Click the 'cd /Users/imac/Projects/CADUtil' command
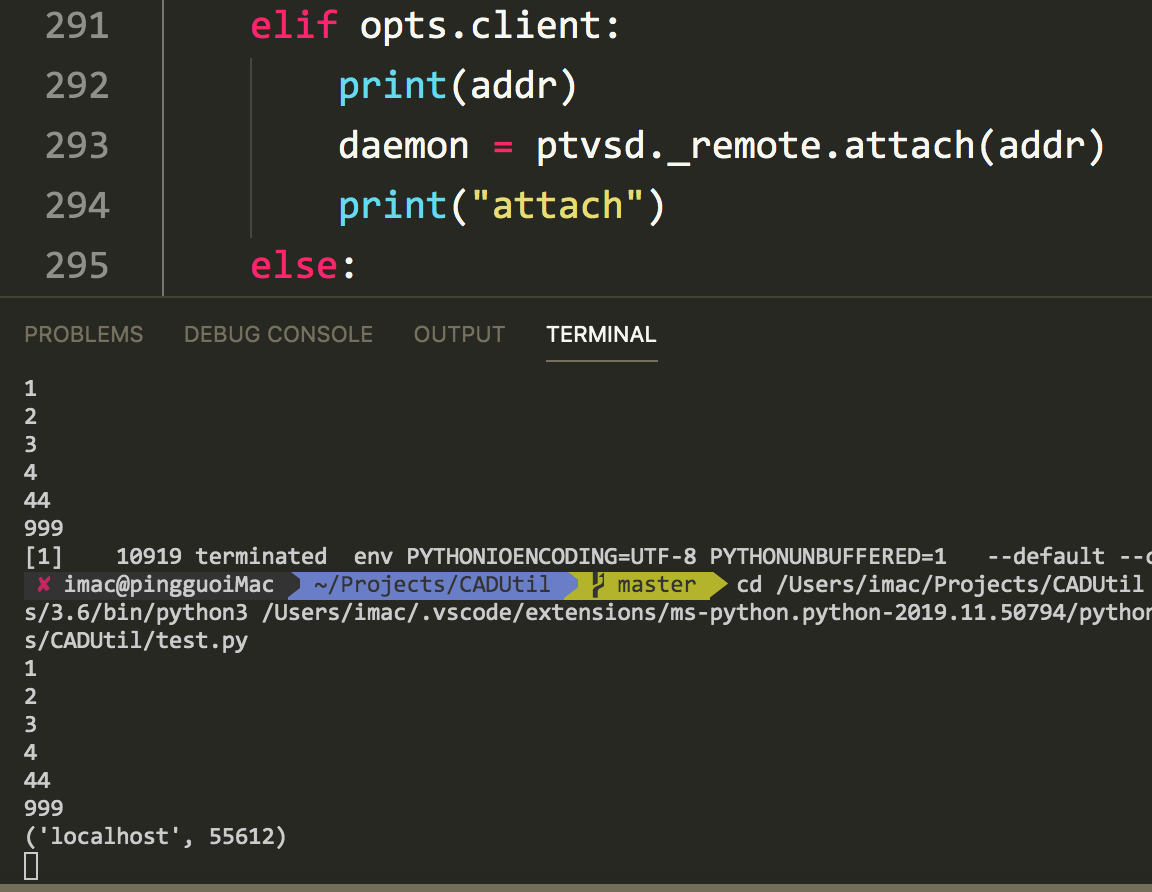Image resolution: width=1152 pixels, height=892 pixels. pyautogui.click(x=940, y=585)
